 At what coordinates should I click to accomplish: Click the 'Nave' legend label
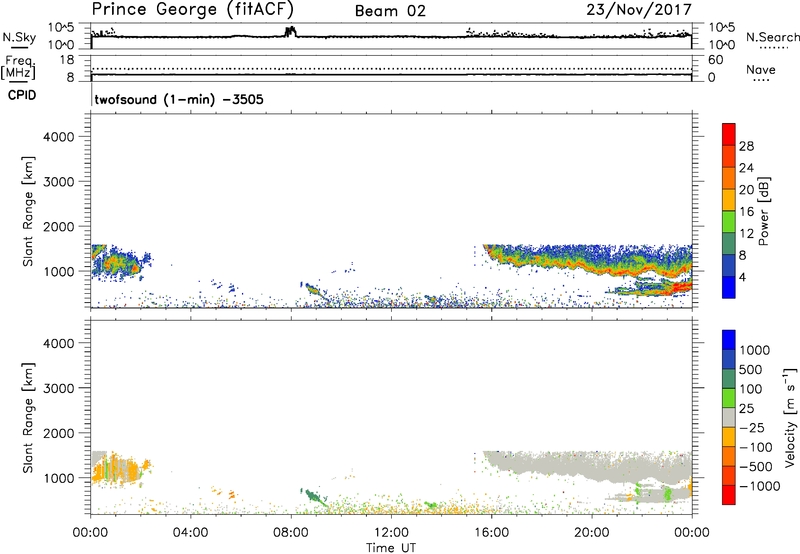pyautogui.click(x=761, y=70)
